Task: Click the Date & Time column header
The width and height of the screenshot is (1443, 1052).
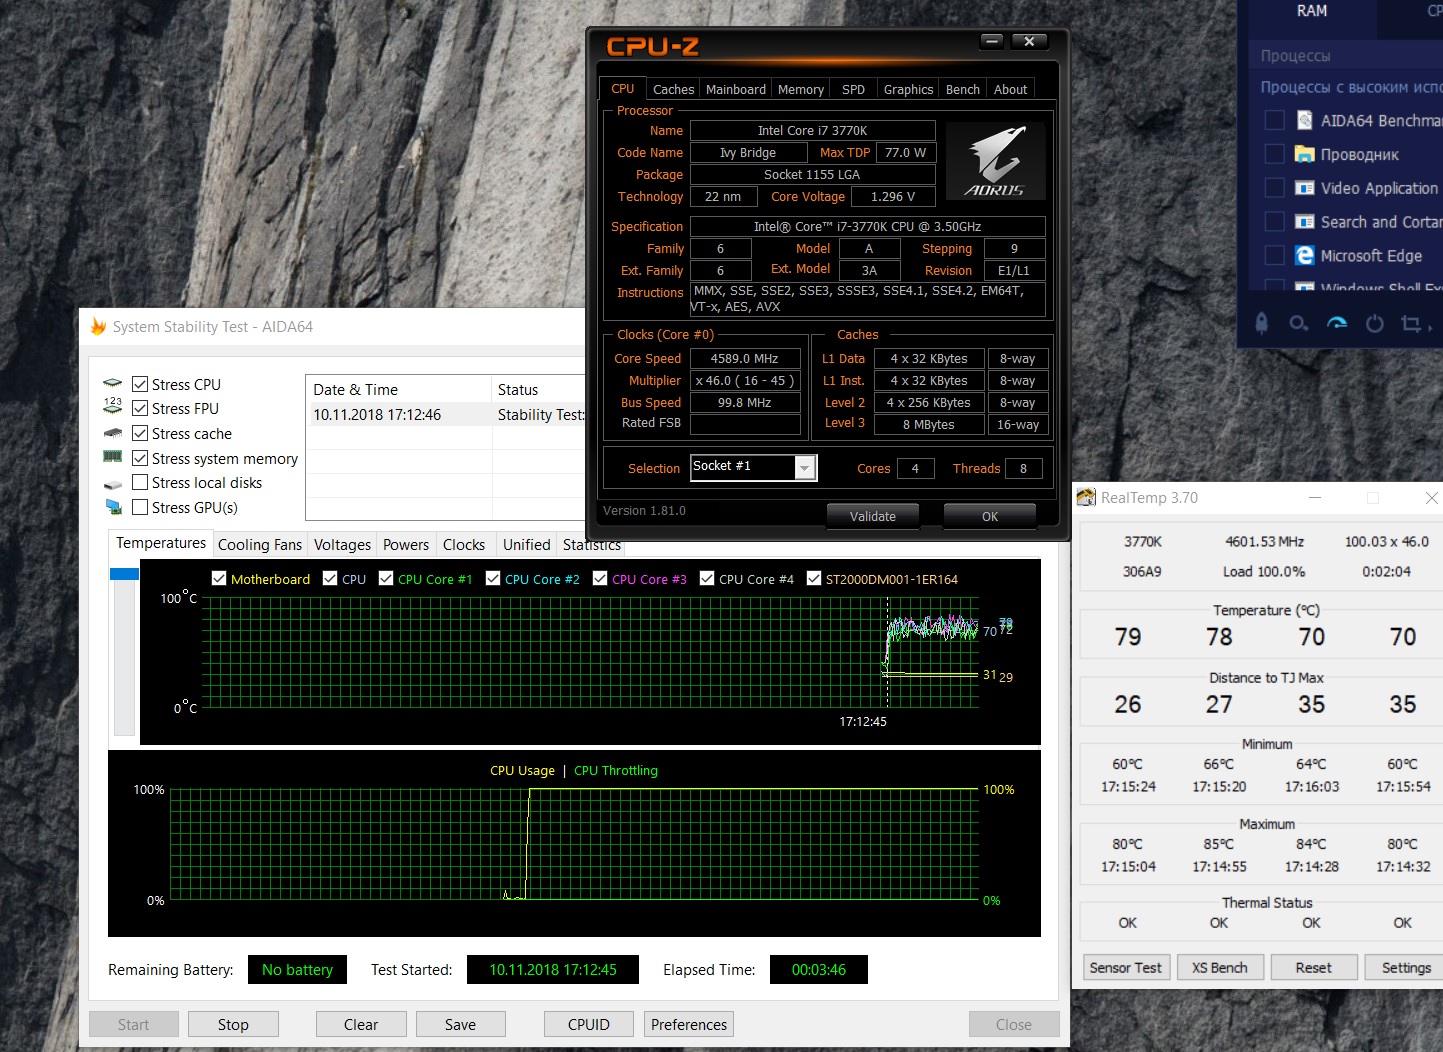Action: 398,389
